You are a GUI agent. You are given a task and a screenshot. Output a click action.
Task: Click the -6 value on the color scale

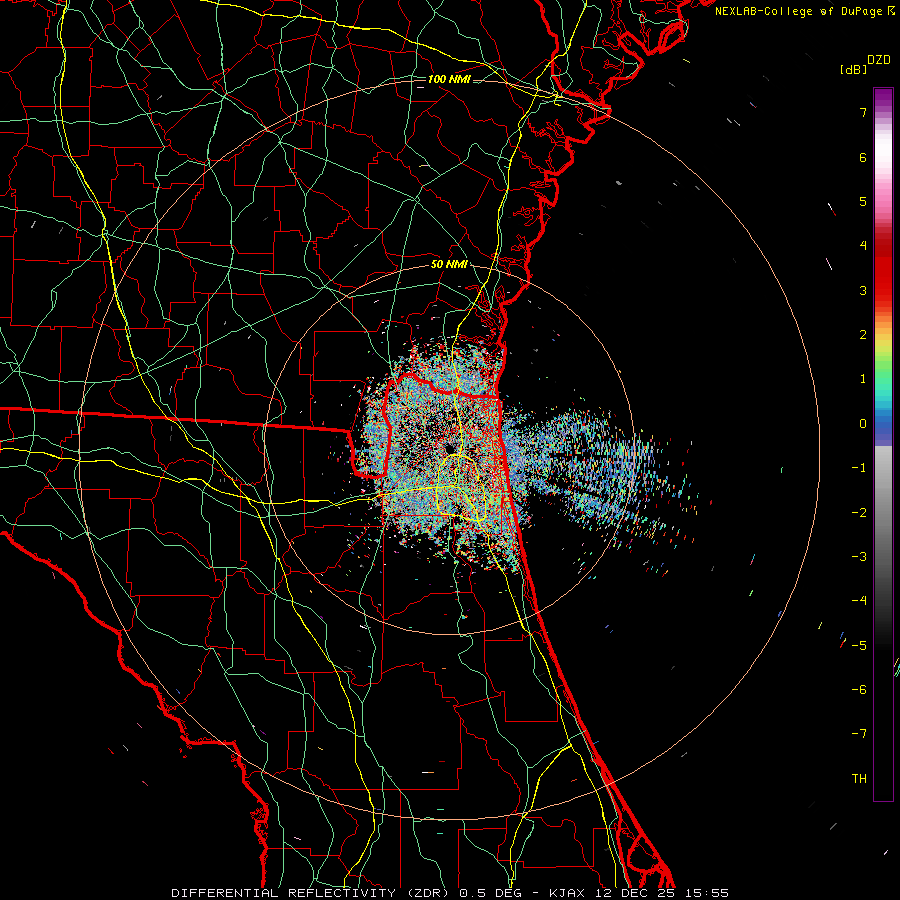tap(859, 690)
